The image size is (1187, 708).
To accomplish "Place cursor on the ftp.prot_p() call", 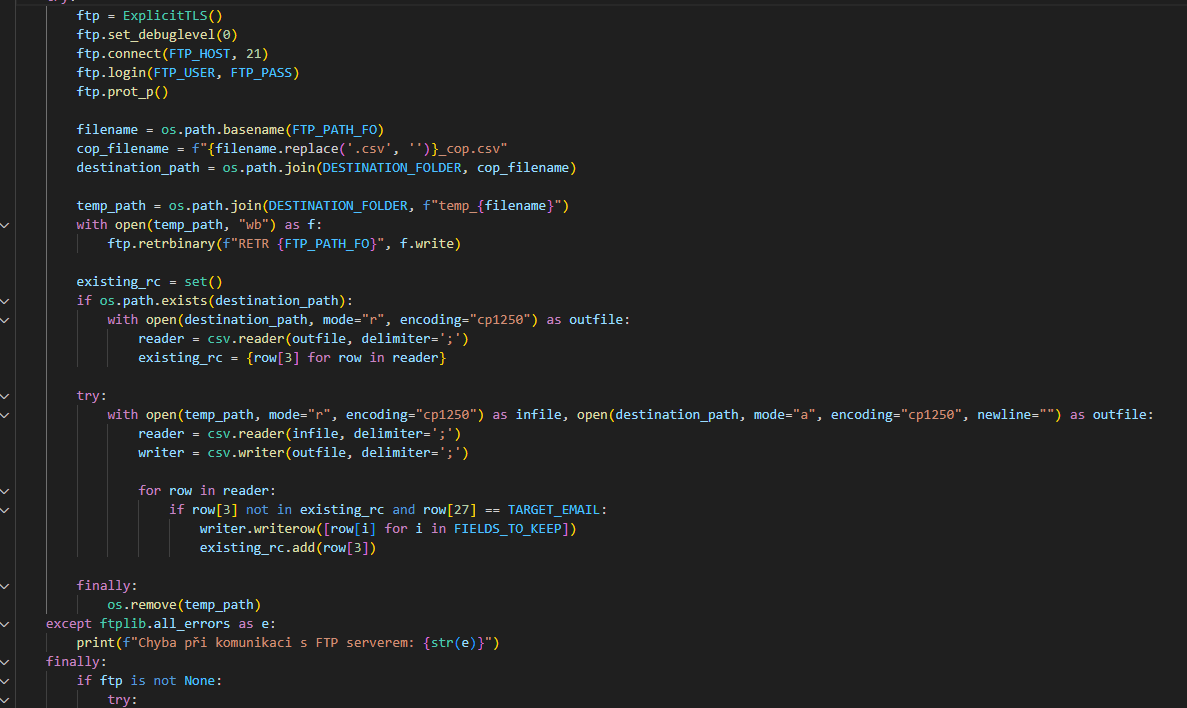I will coord(122,92).
